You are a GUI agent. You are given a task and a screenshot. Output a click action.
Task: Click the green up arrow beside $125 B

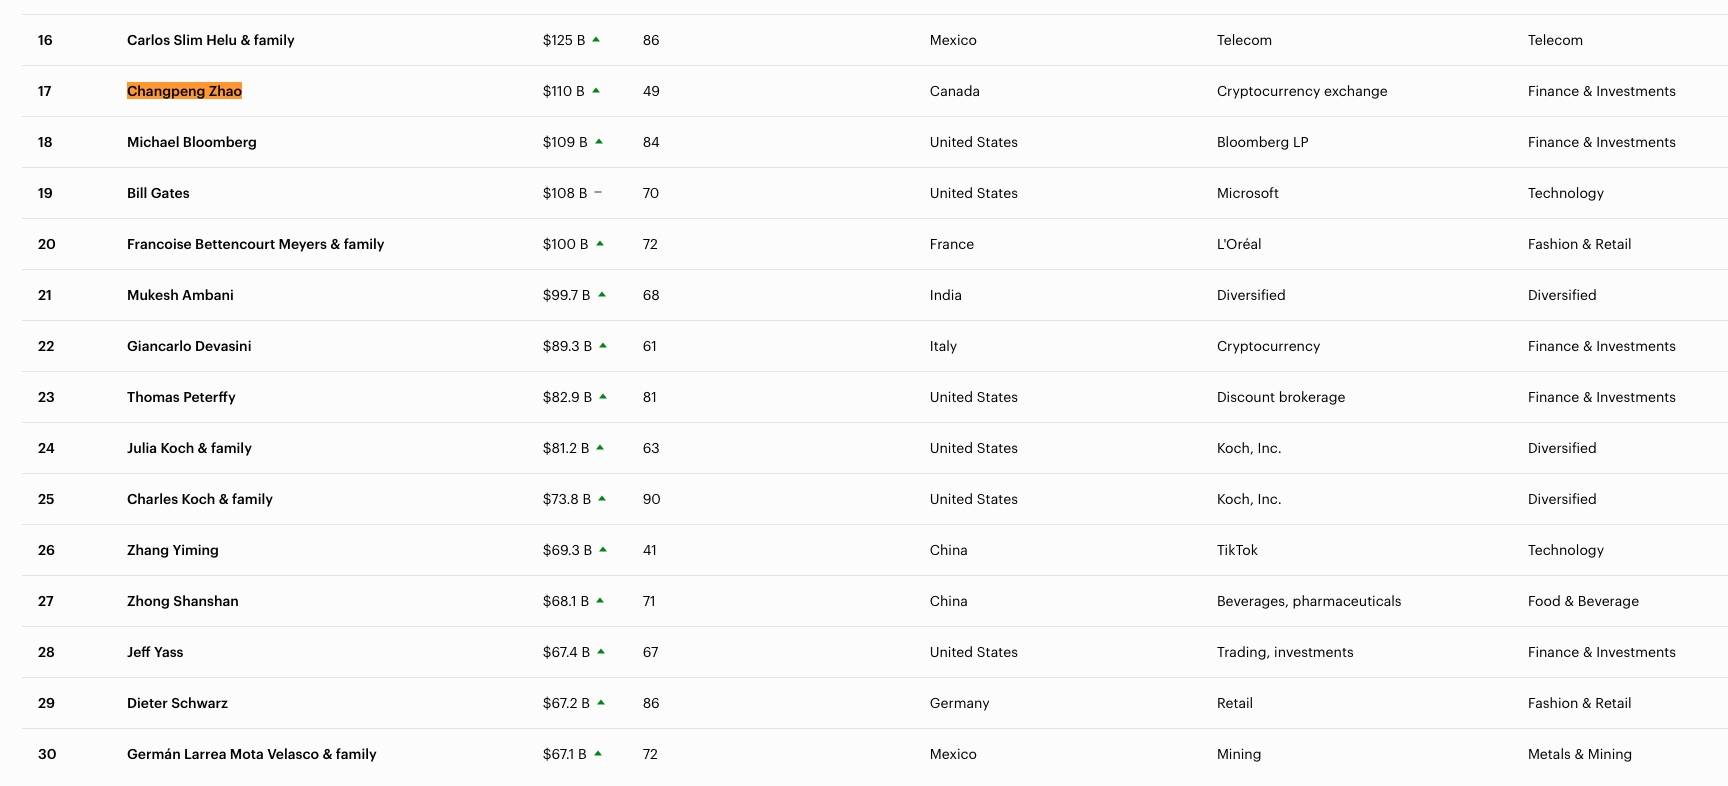click(596, 40)
